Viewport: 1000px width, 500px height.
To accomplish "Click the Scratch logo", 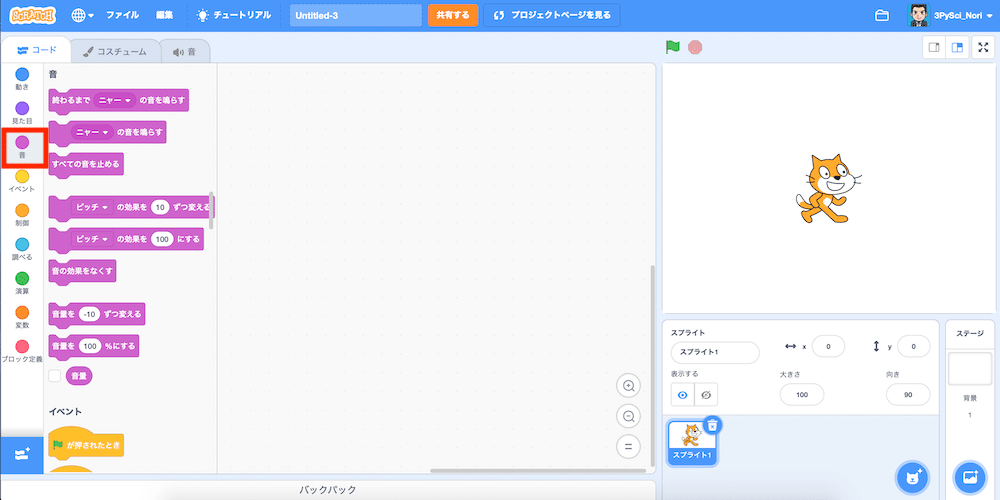I will pos(33,15).
